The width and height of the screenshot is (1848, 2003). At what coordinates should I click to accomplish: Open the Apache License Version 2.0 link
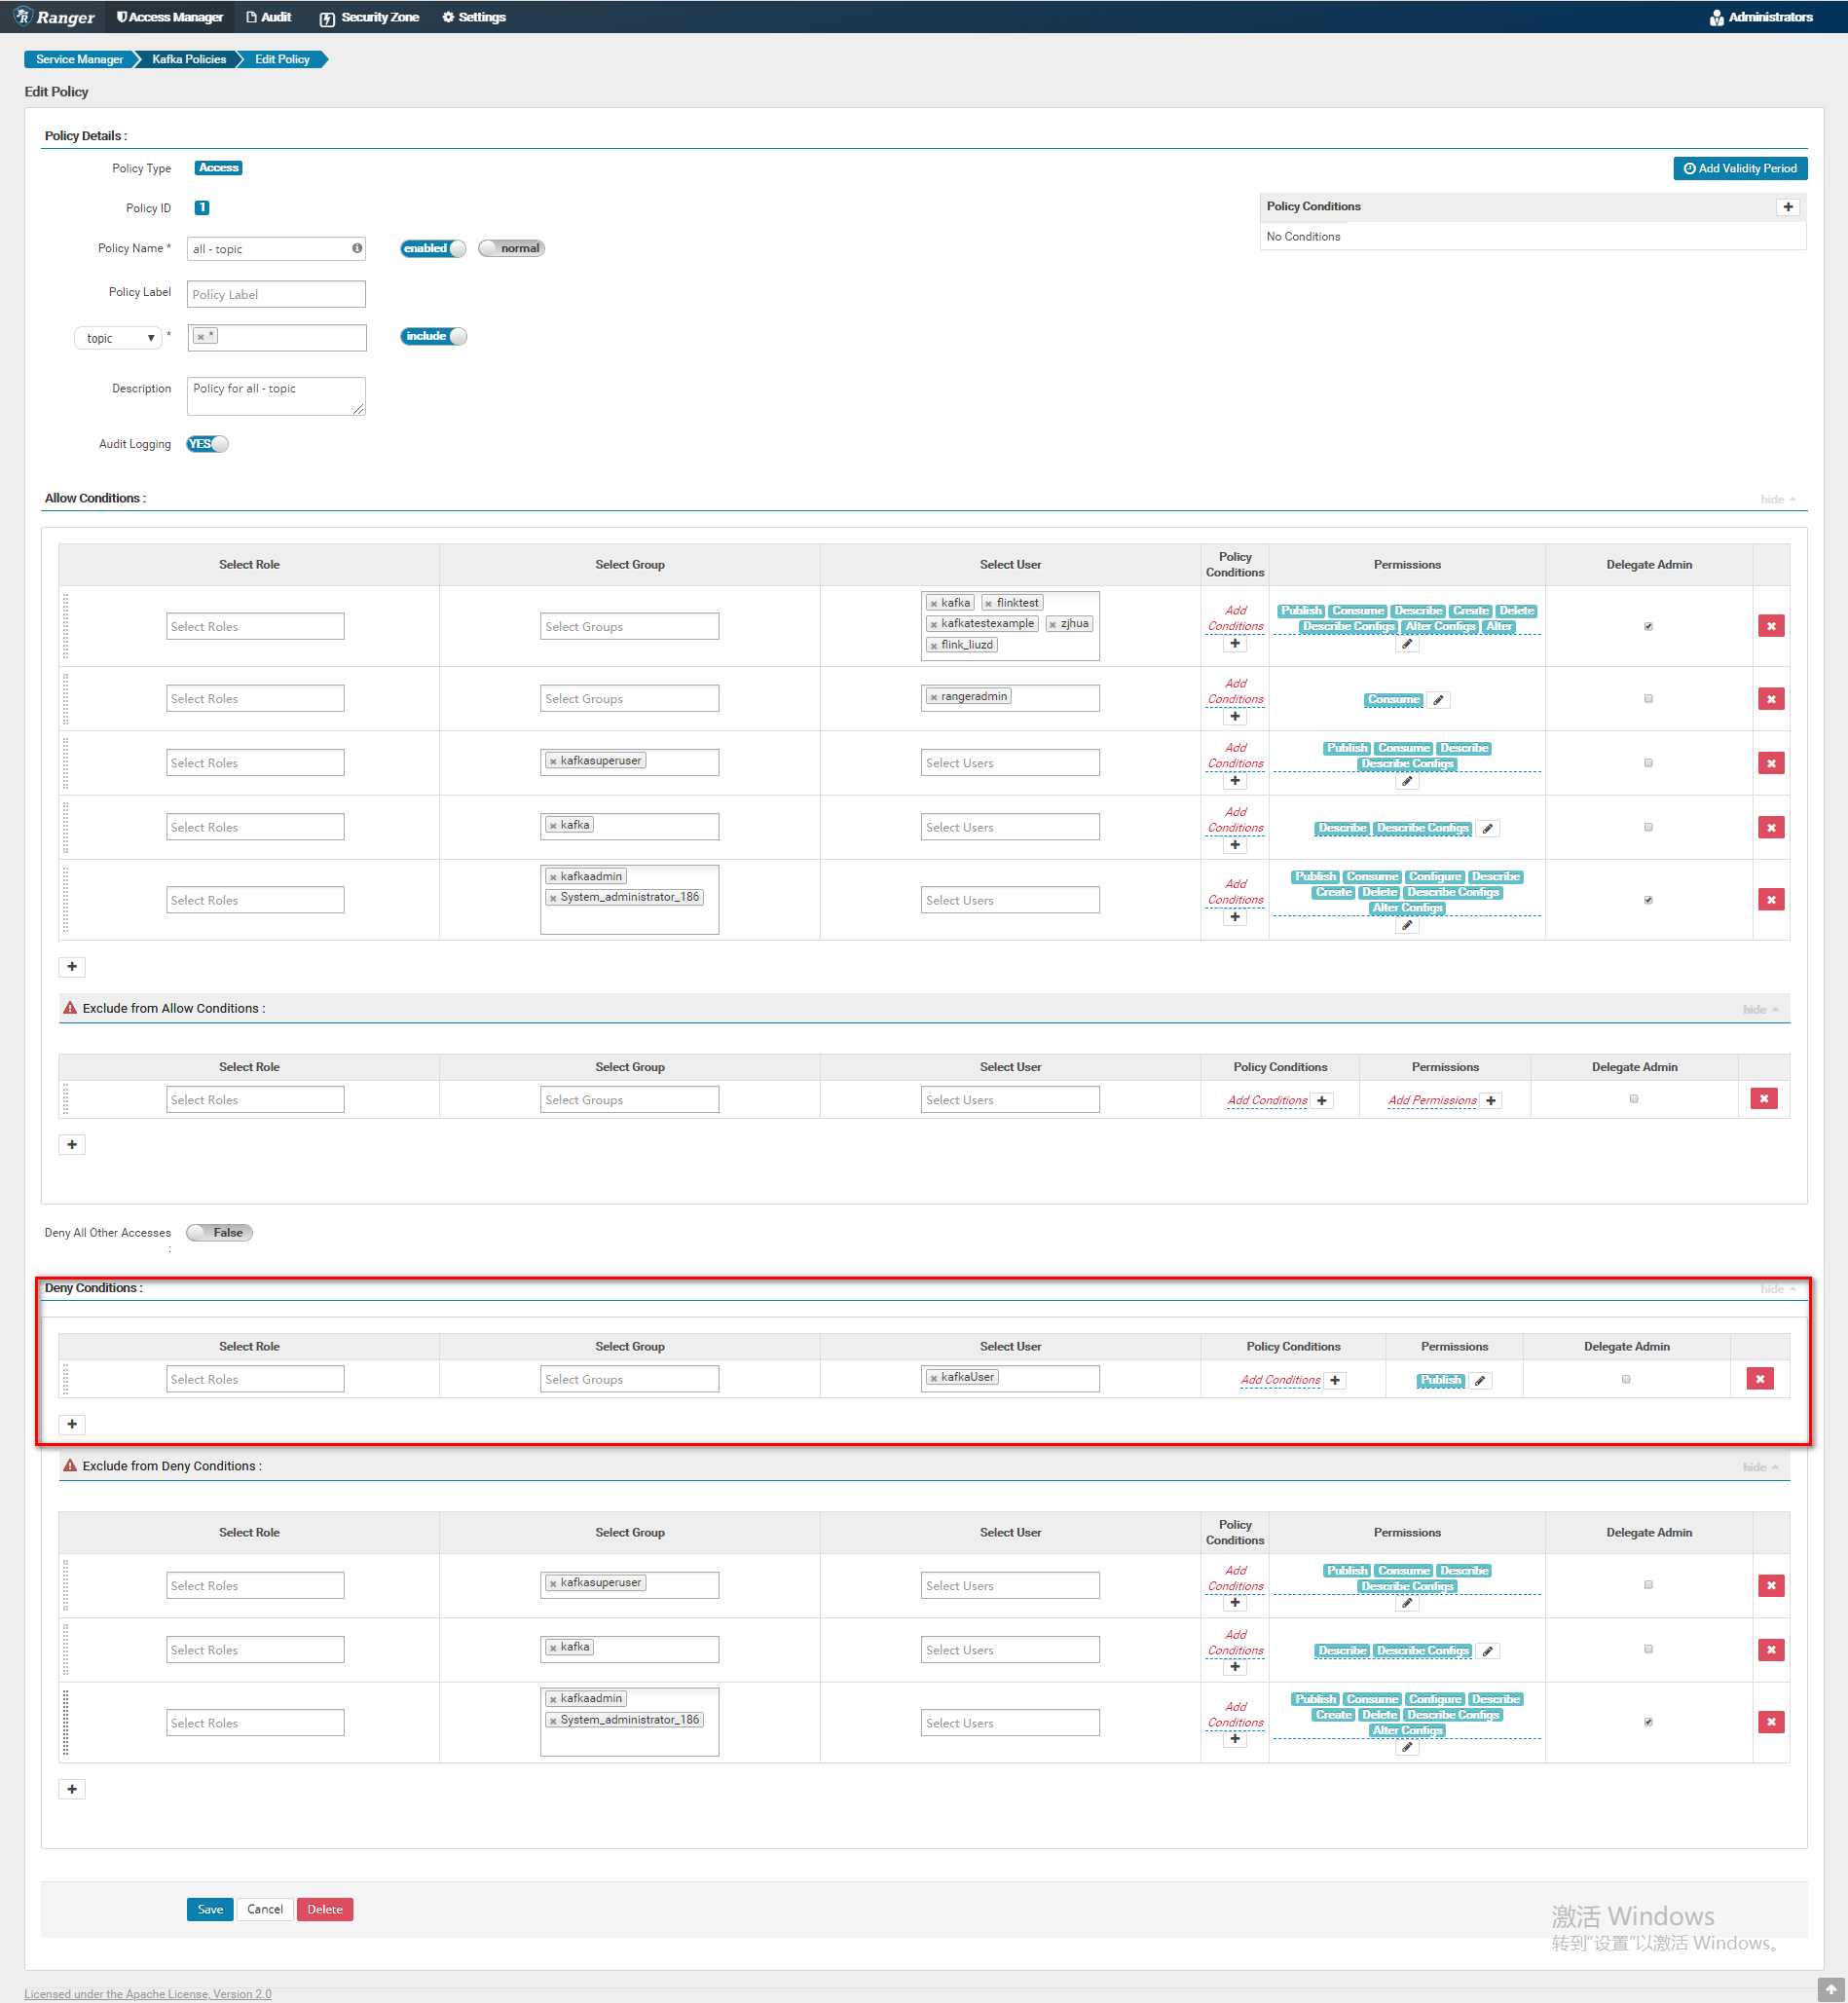pos(148,1993)
